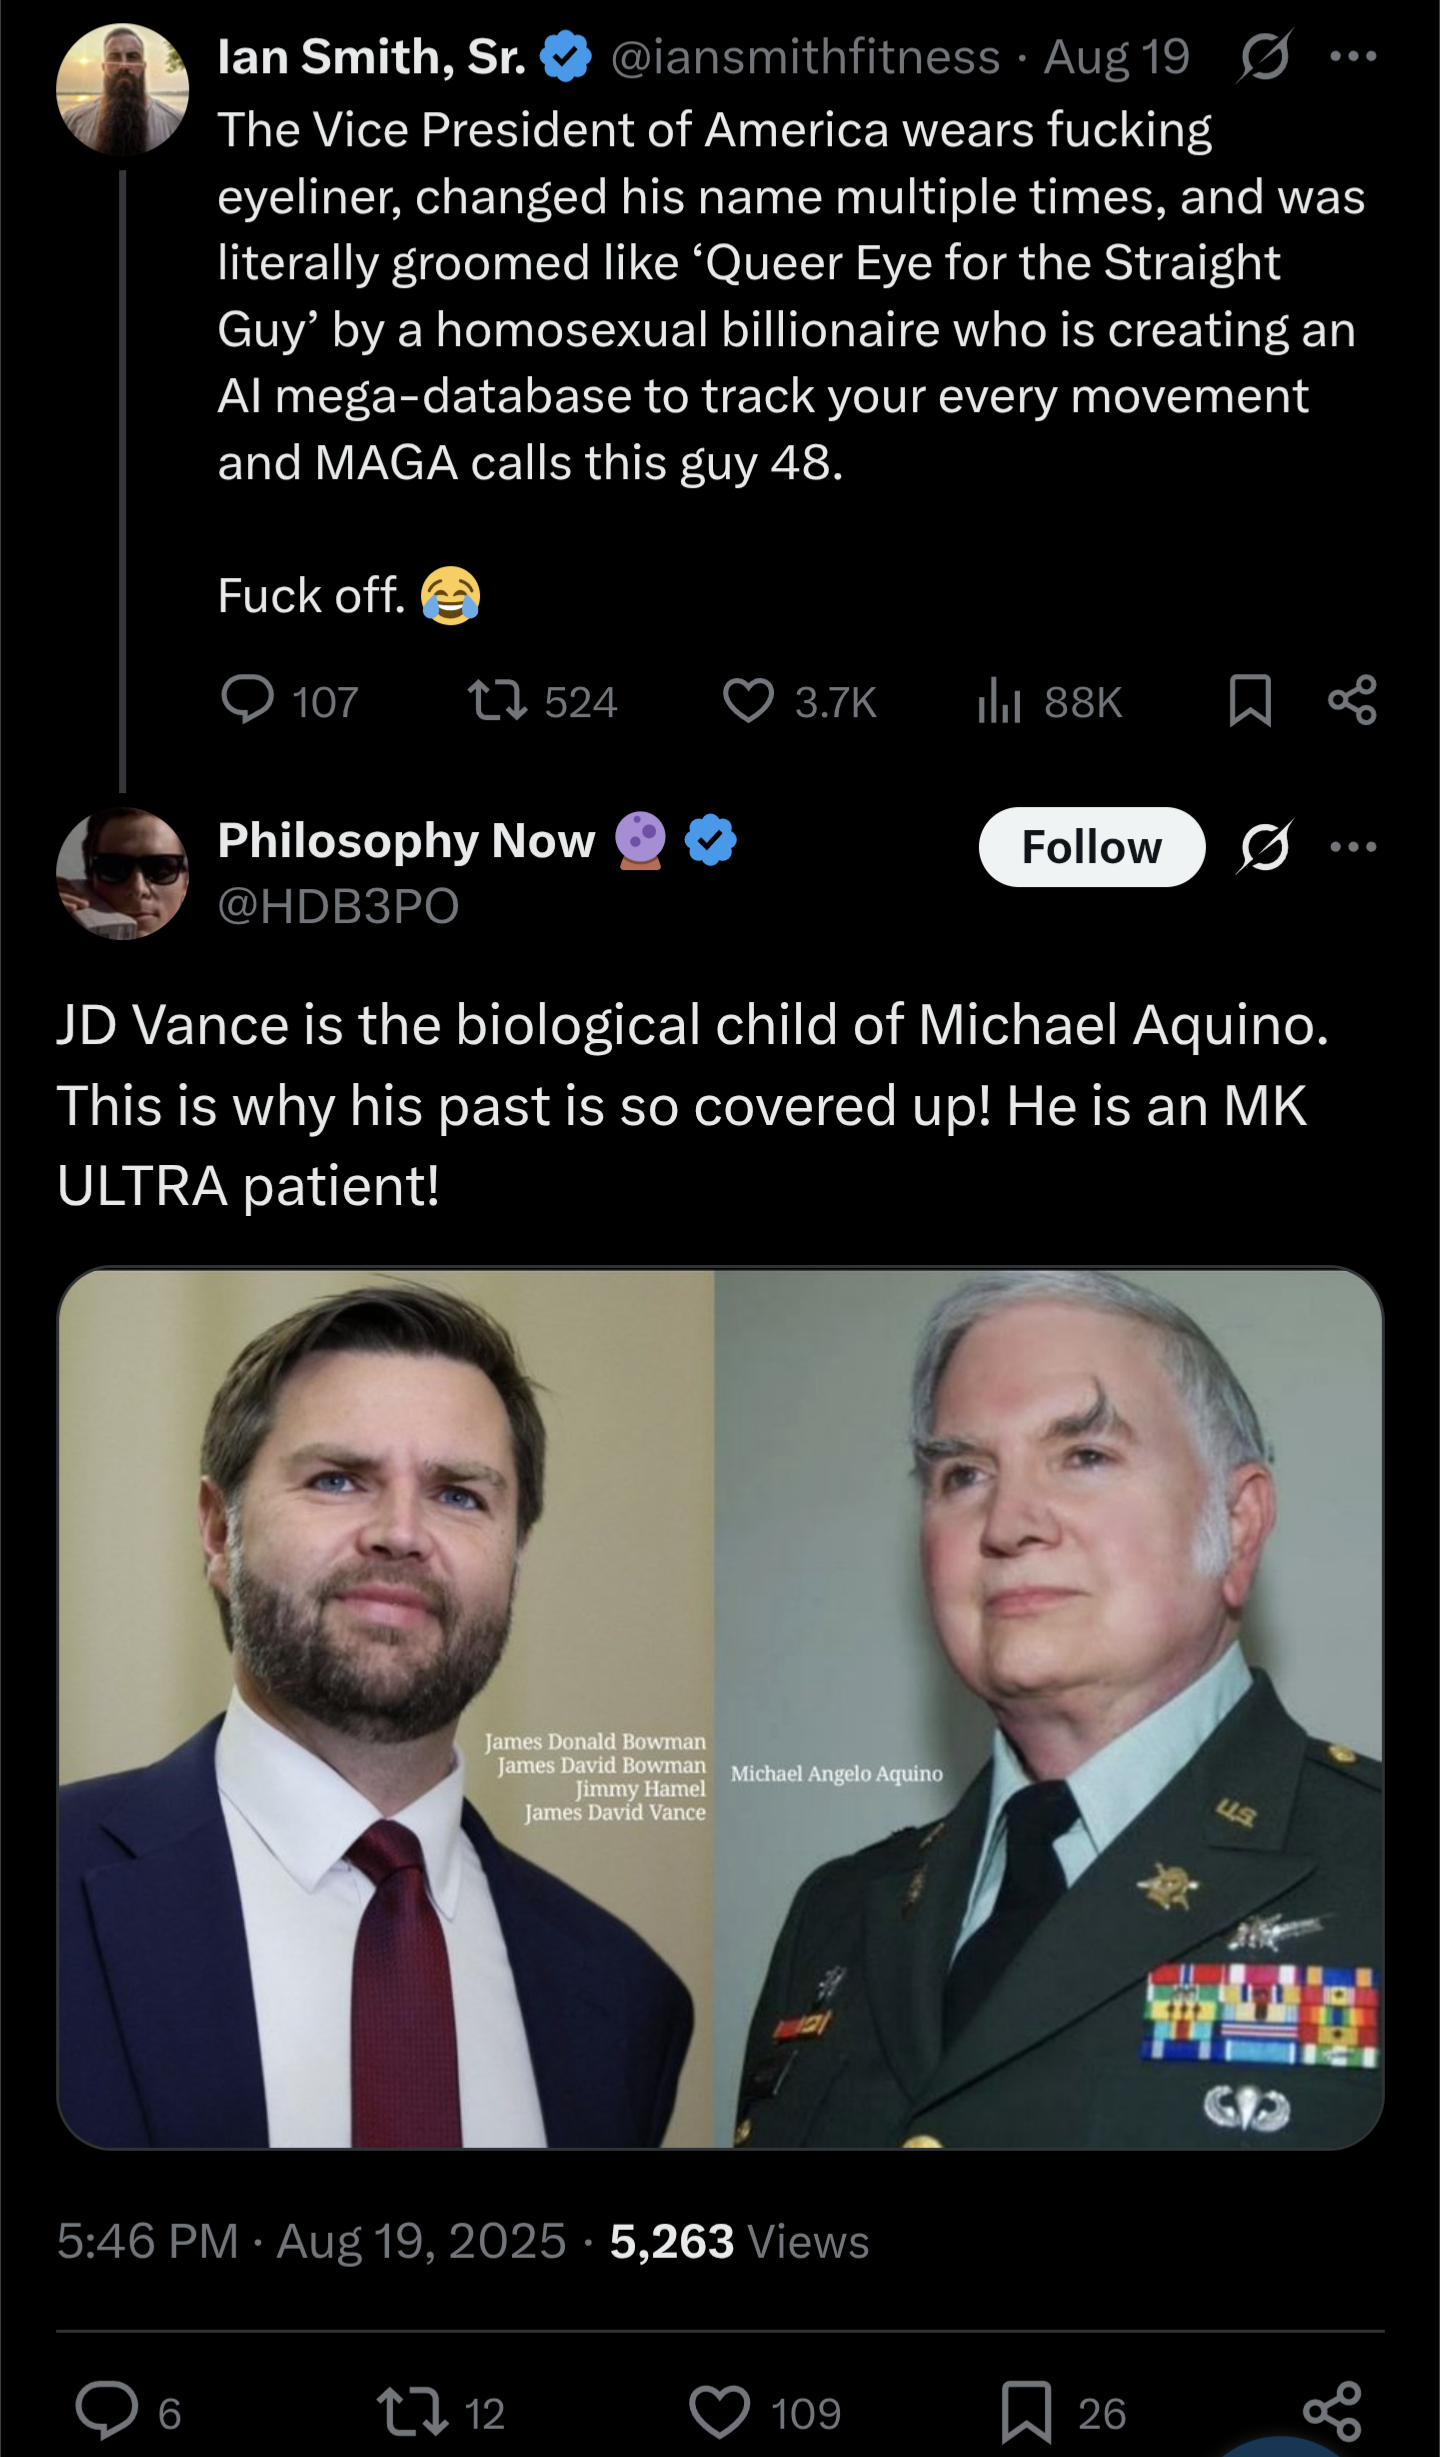Repost Ian Smith's tweet with 524 reposts
This screenshot has height=2457, width=1440.
[x=499, y=700]
